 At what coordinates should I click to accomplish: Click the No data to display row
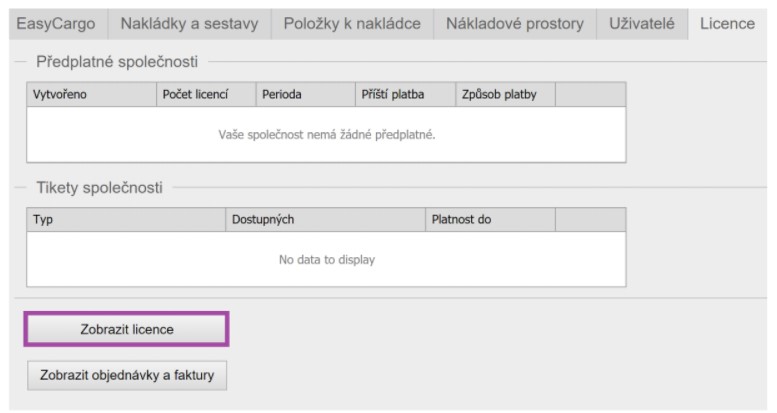[326, 260]
